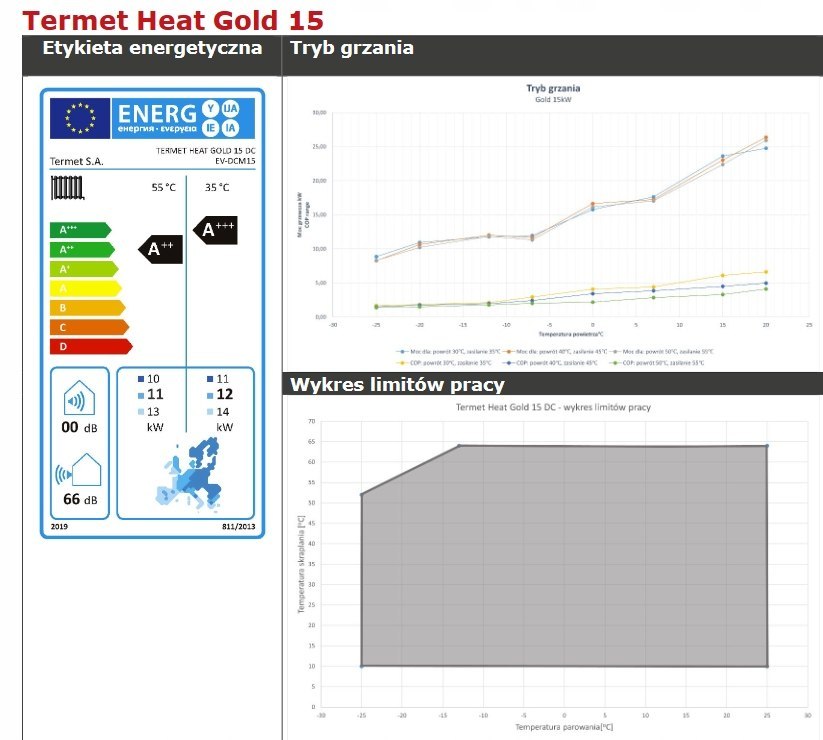Click the indoor sound level house icon
Viewport: 823px width, 740px height.
(x=79, y=398)
